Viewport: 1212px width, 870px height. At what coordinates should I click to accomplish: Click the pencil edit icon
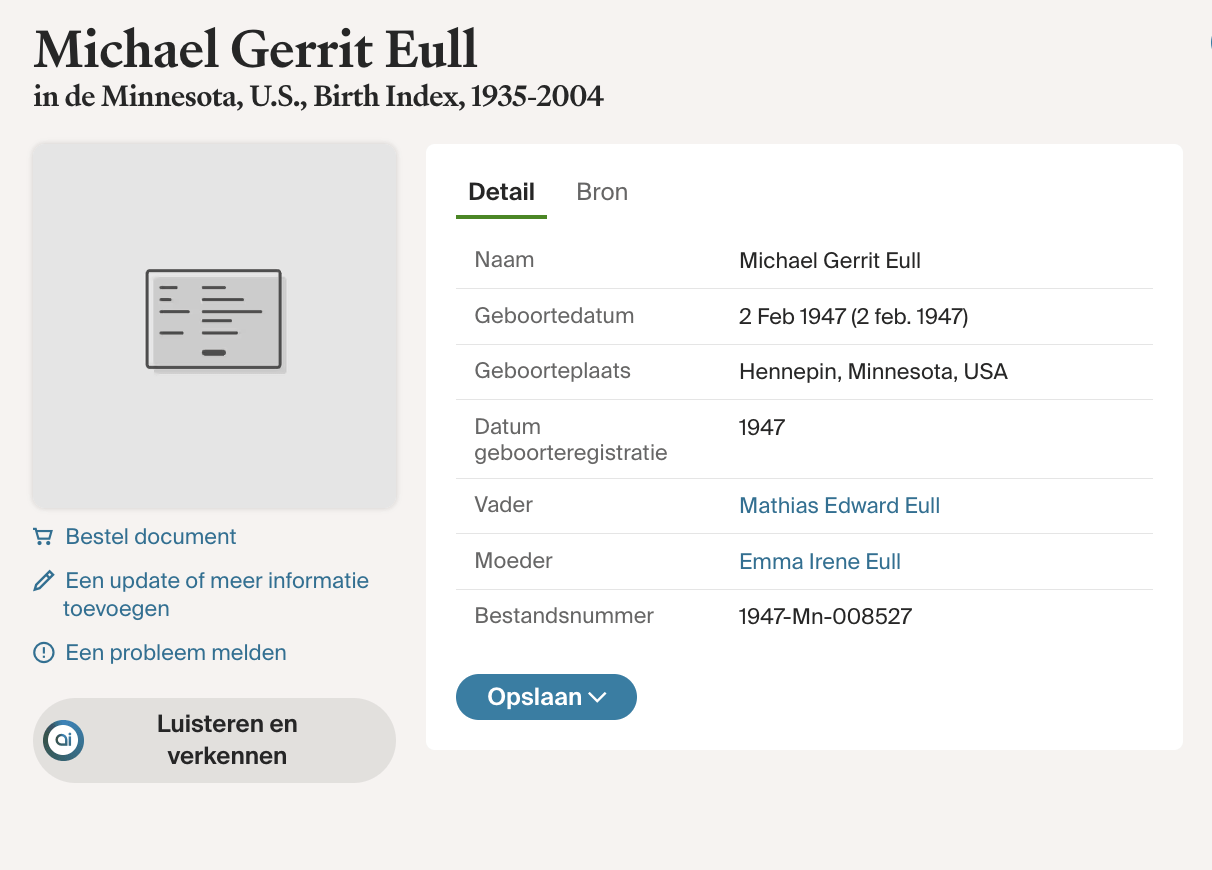[x=43, y=581]
